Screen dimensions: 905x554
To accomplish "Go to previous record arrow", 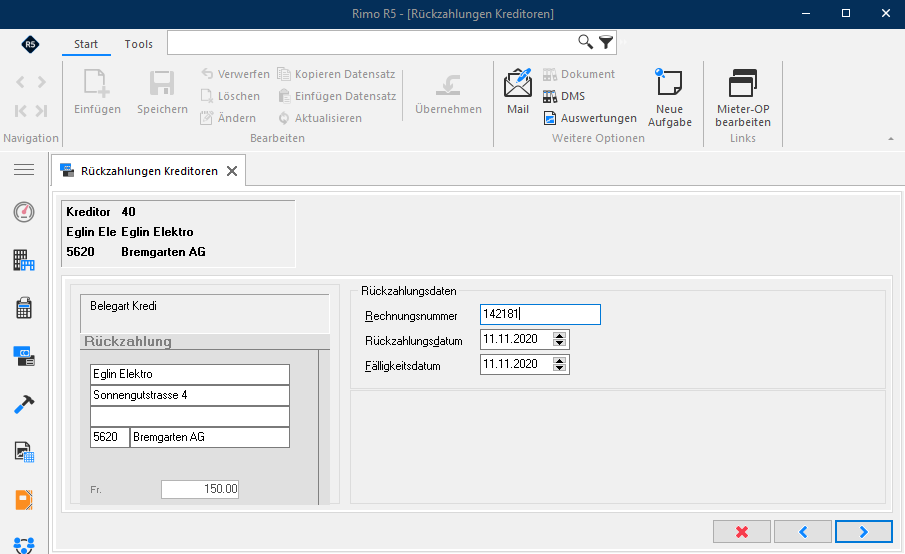I will tap(20, 82).
